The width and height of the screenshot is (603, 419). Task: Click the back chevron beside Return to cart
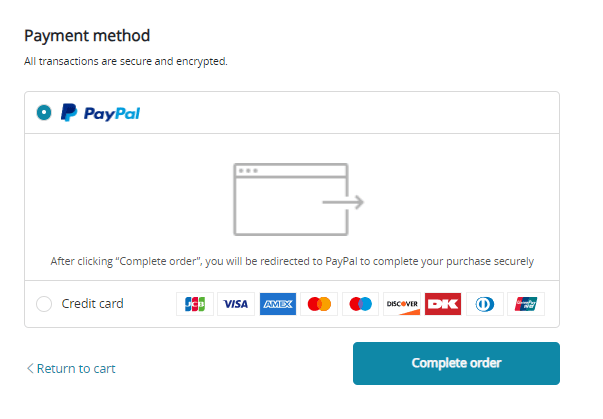tap(30, 369)
